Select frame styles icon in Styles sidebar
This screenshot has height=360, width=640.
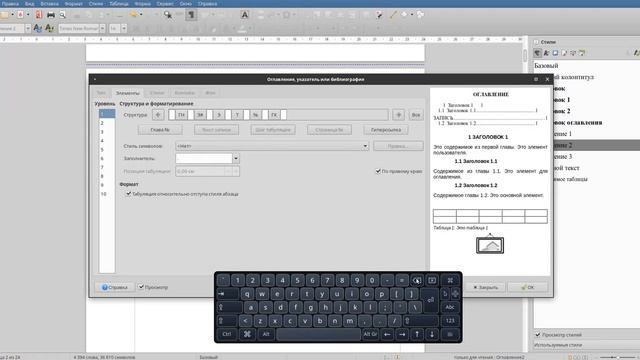(555, 53)
